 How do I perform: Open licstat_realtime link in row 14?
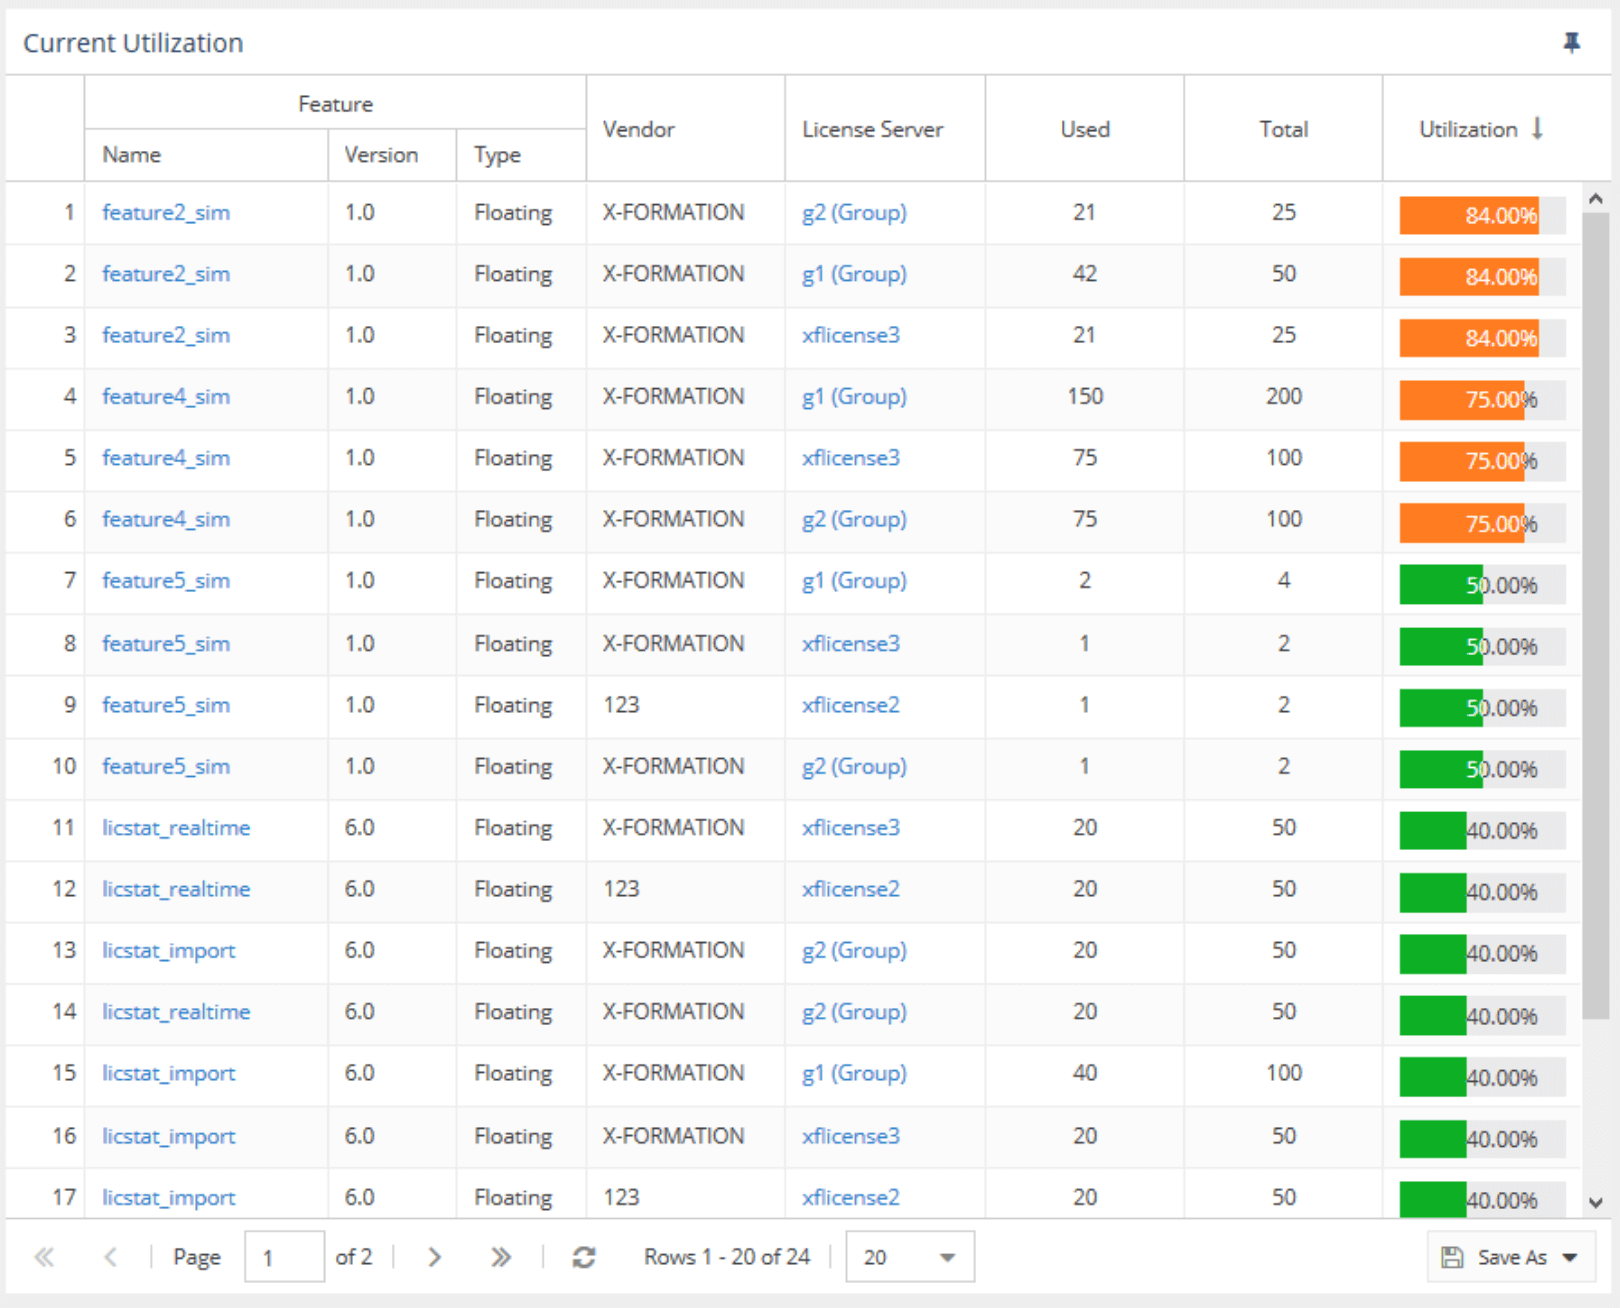pos(176,1012)
